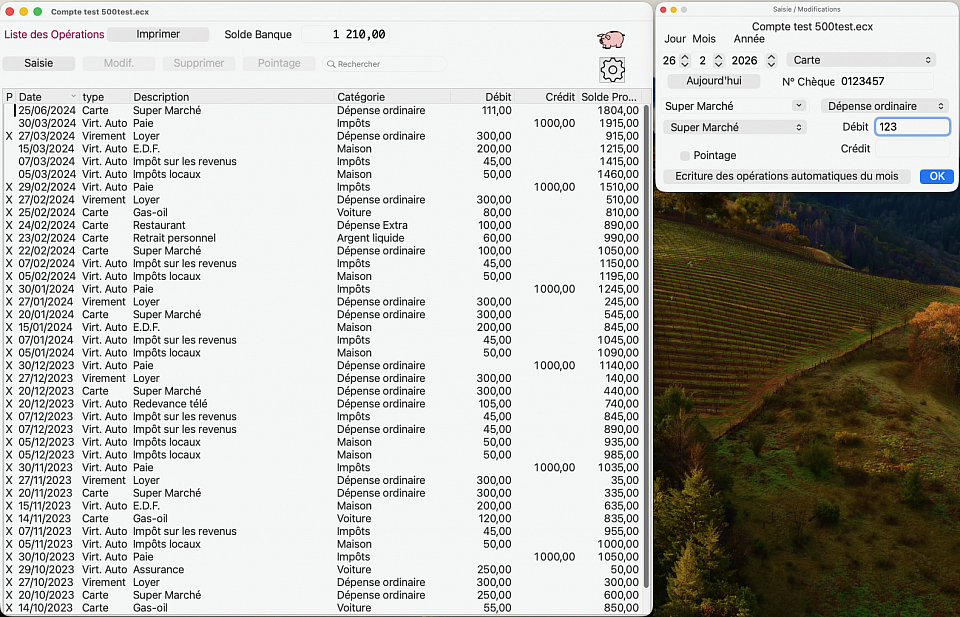The image size is (960, 617).
Task: Click the Catégorie column header
Action: point(392,97)
